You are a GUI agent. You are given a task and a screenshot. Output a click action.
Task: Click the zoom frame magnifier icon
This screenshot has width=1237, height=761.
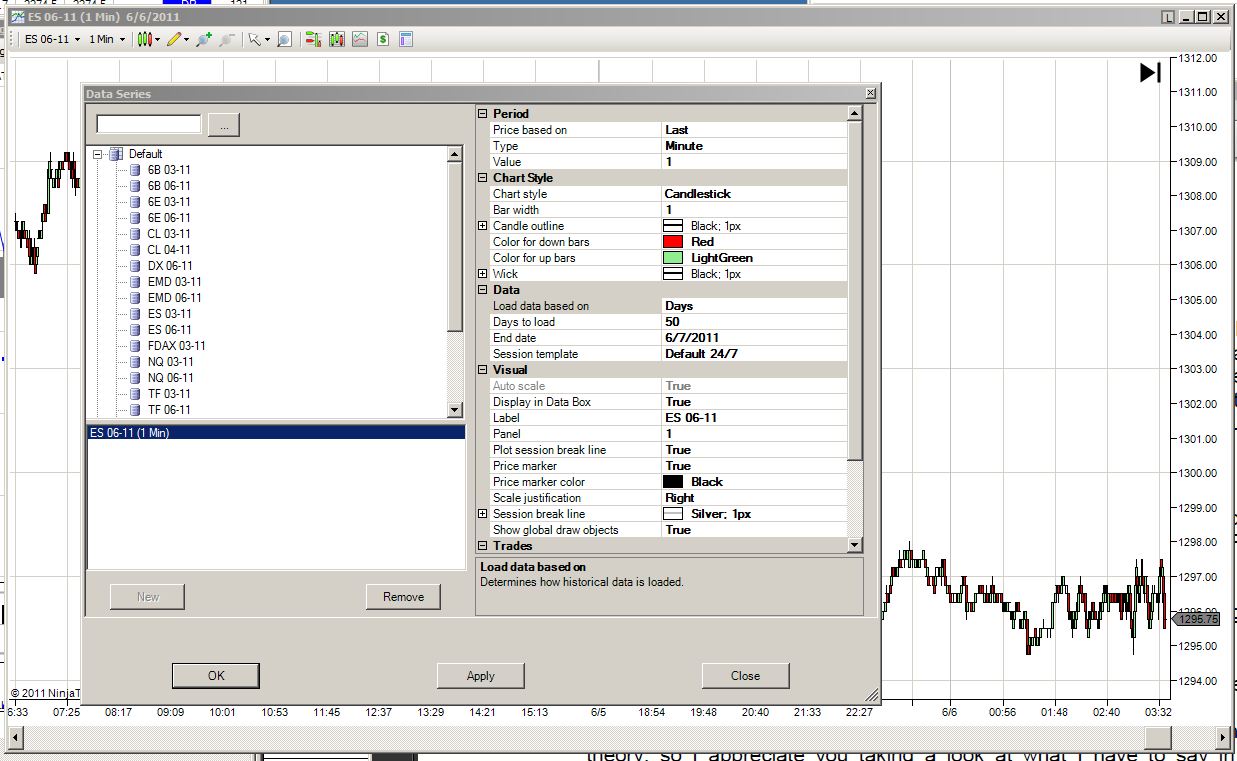[284, 39]
